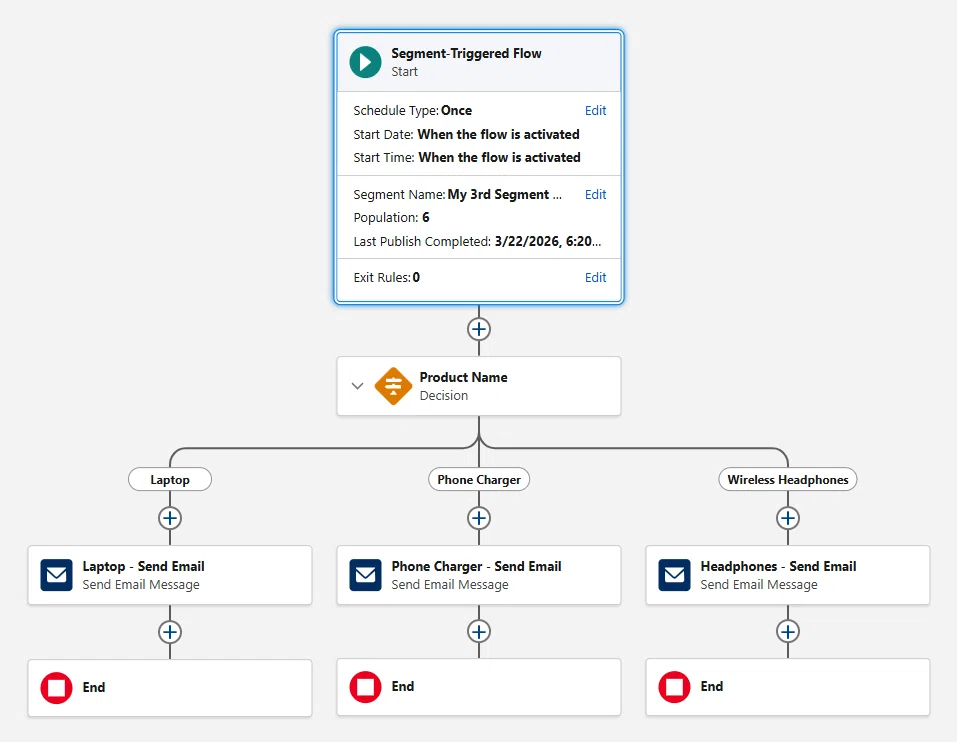Click the Segment-Triggered Flow title
Screen dimensions: 957x742
(x=466, y=54)
